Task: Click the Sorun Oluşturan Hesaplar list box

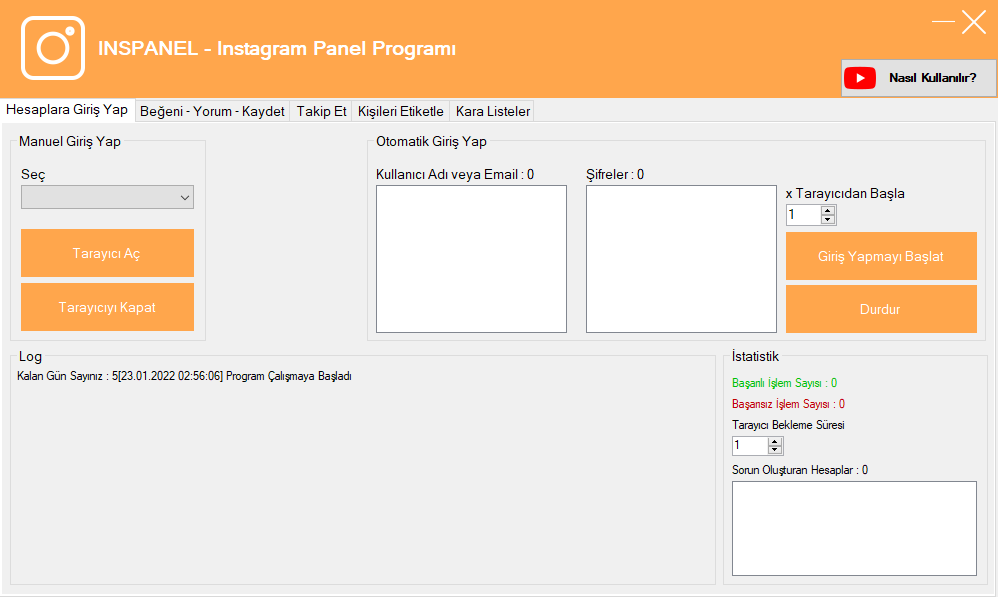Action: point(854,528)
